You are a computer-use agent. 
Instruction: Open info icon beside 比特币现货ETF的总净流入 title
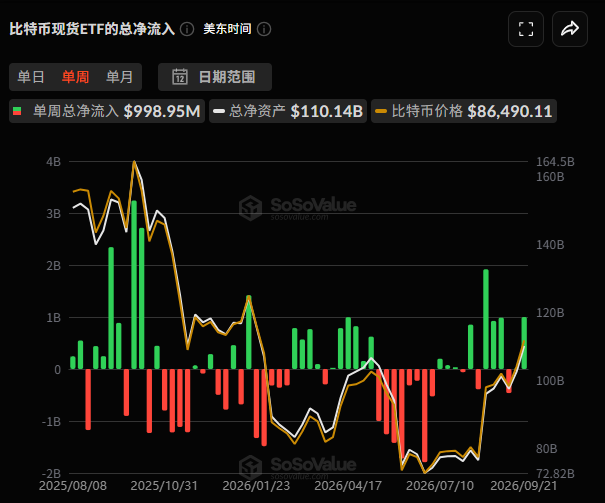coord(187,29)
